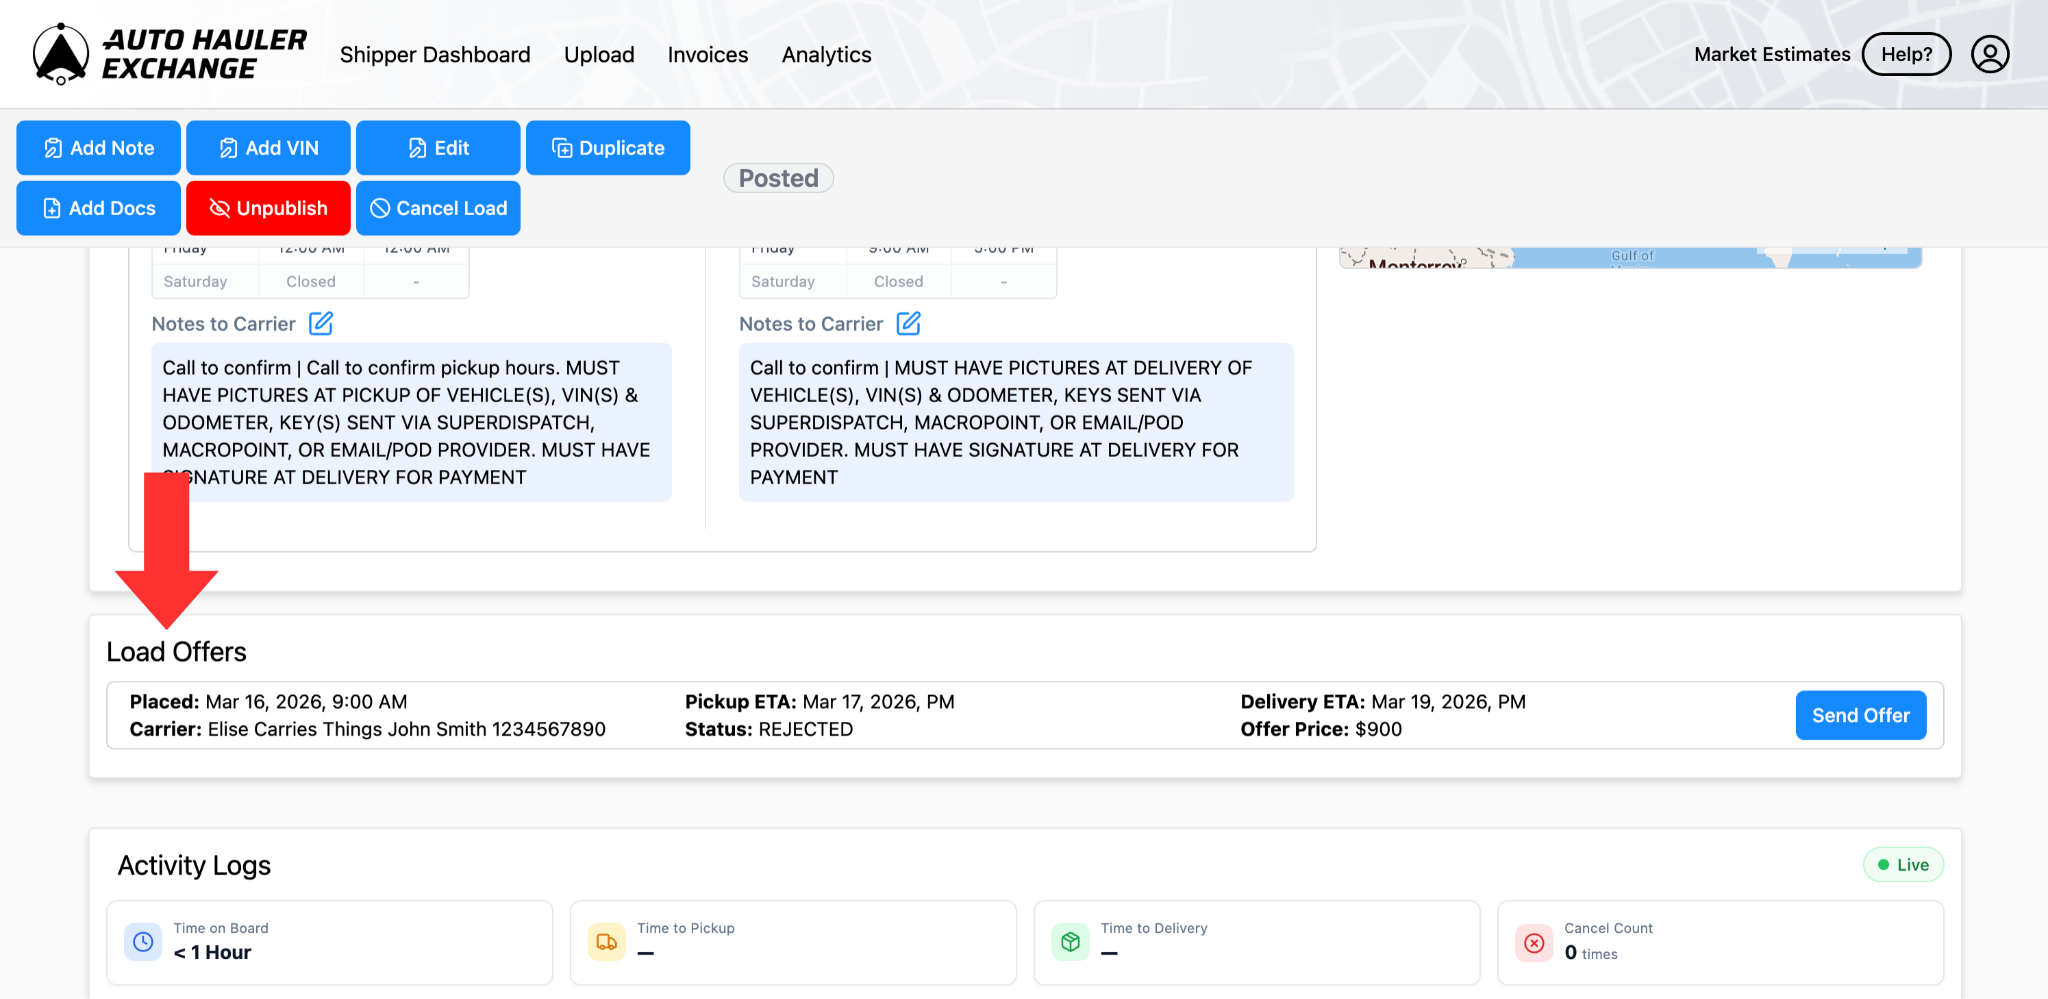This screenshot has width=2048, height=999.
Task: Click the Time to Delivery box icon
Action: tap(1070, 942)
